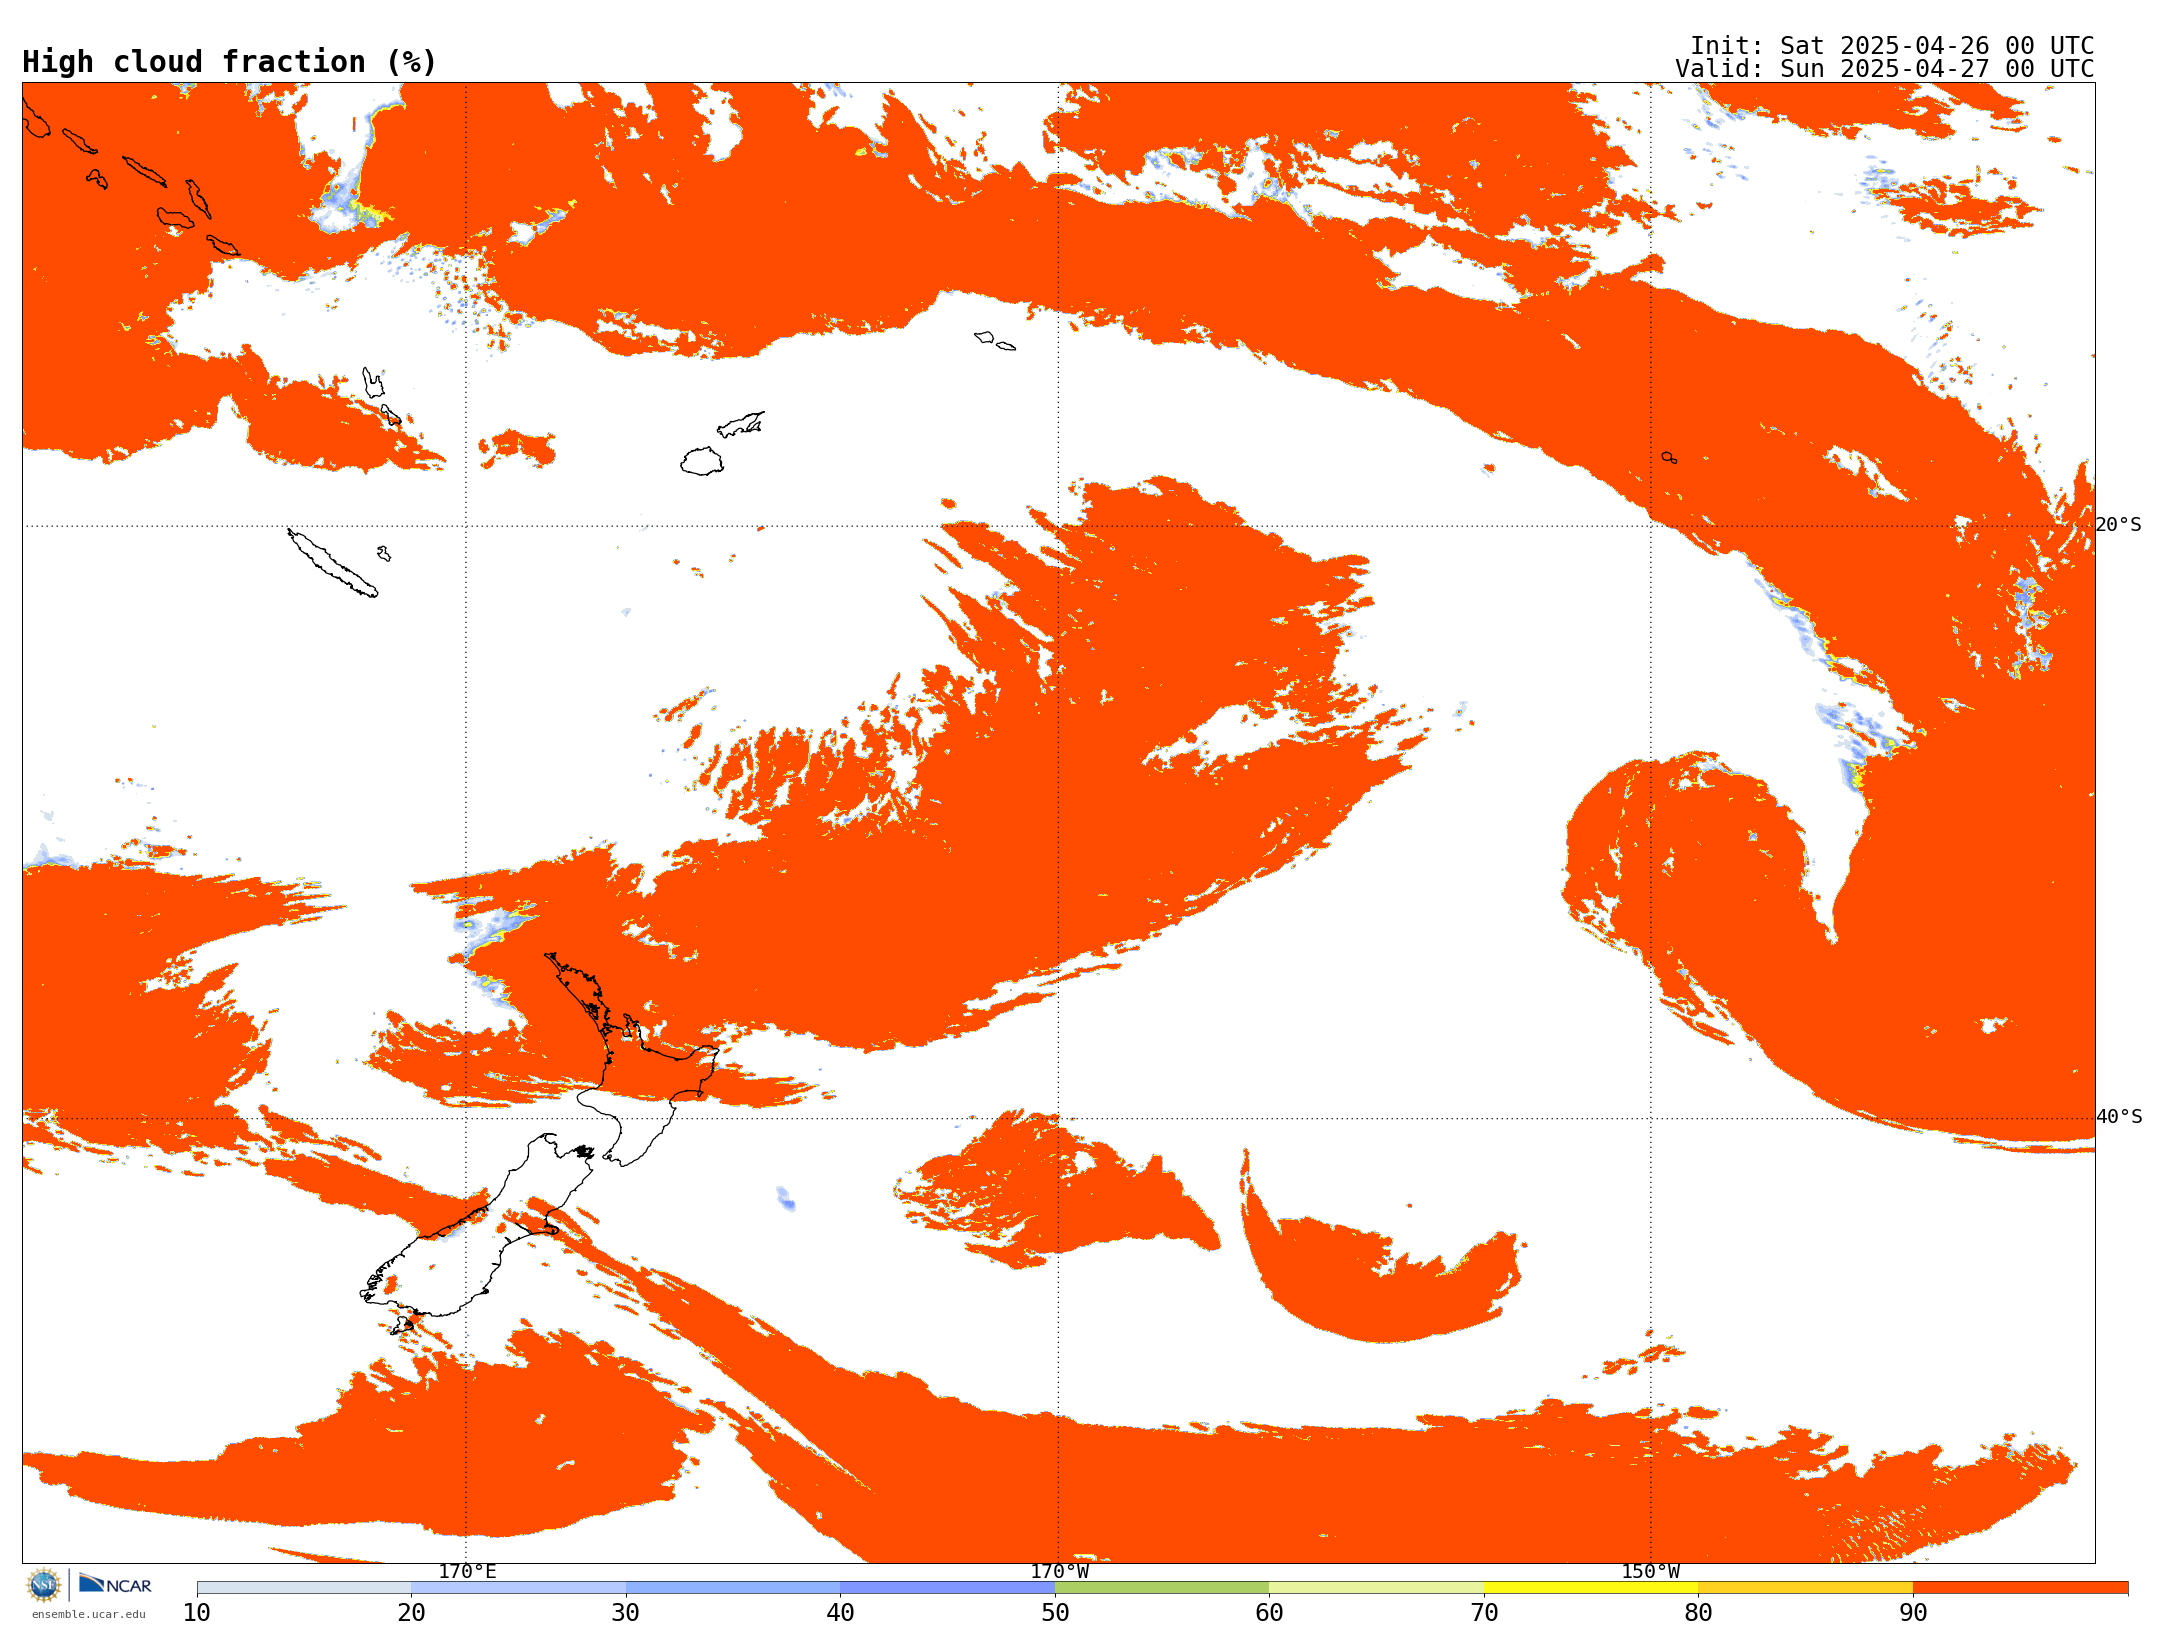Select the Init: Sat 2025-04-26 00 UTC text
Image resolution: width=2160 pixels, height=1626 pixels.
pos(1892,46)
